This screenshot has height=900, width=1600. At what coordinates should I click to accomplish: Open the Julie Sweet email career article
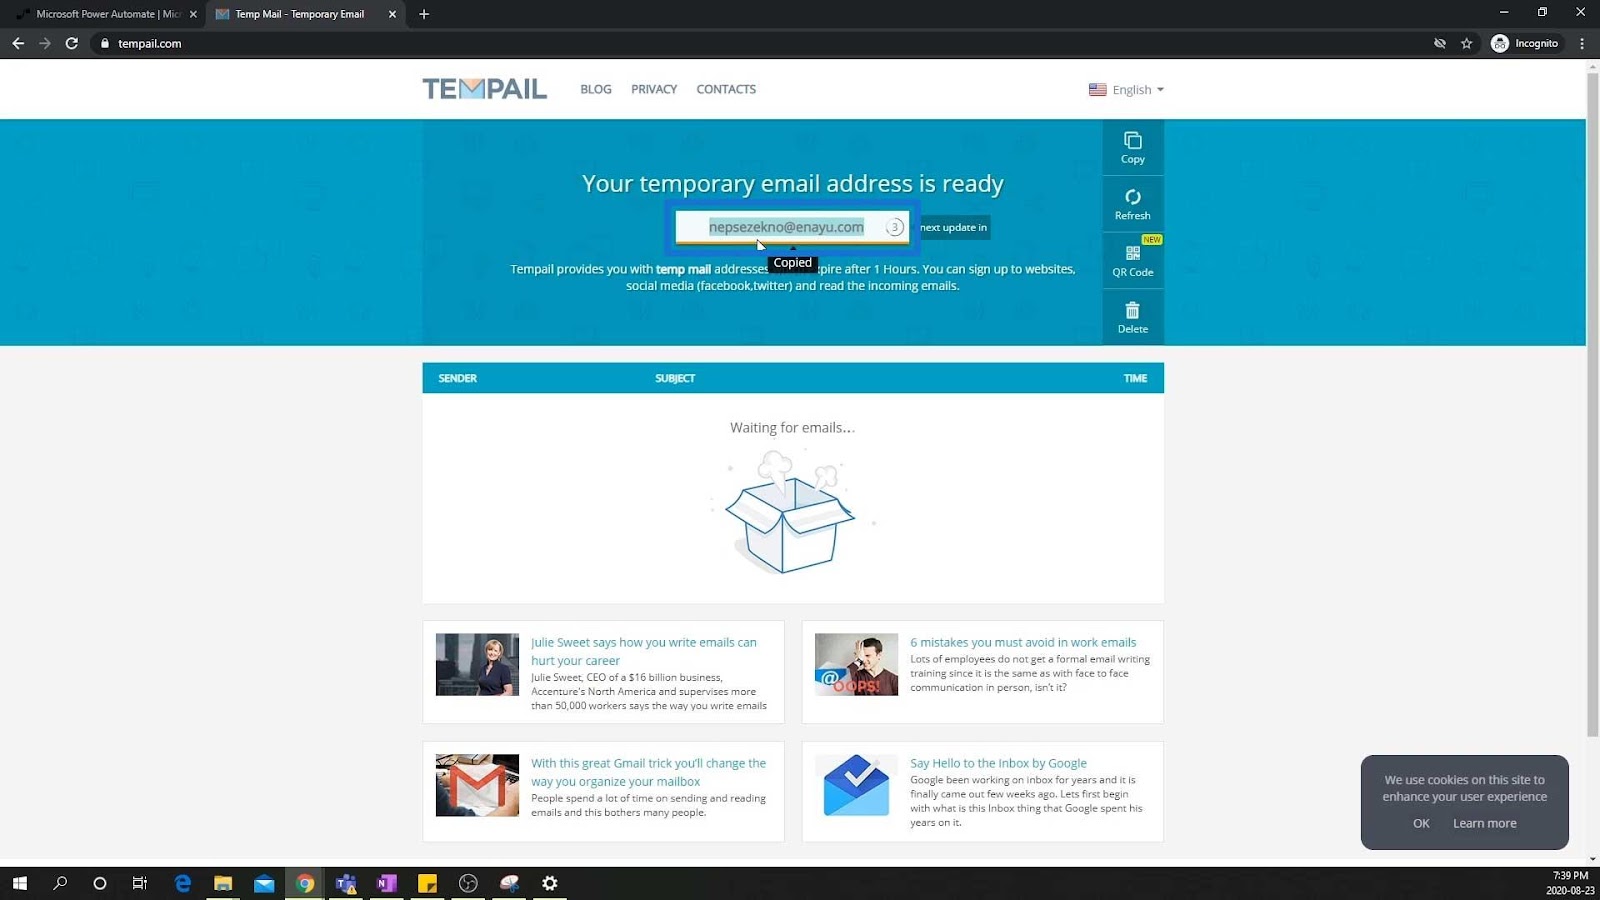click(x=644, y=651)
